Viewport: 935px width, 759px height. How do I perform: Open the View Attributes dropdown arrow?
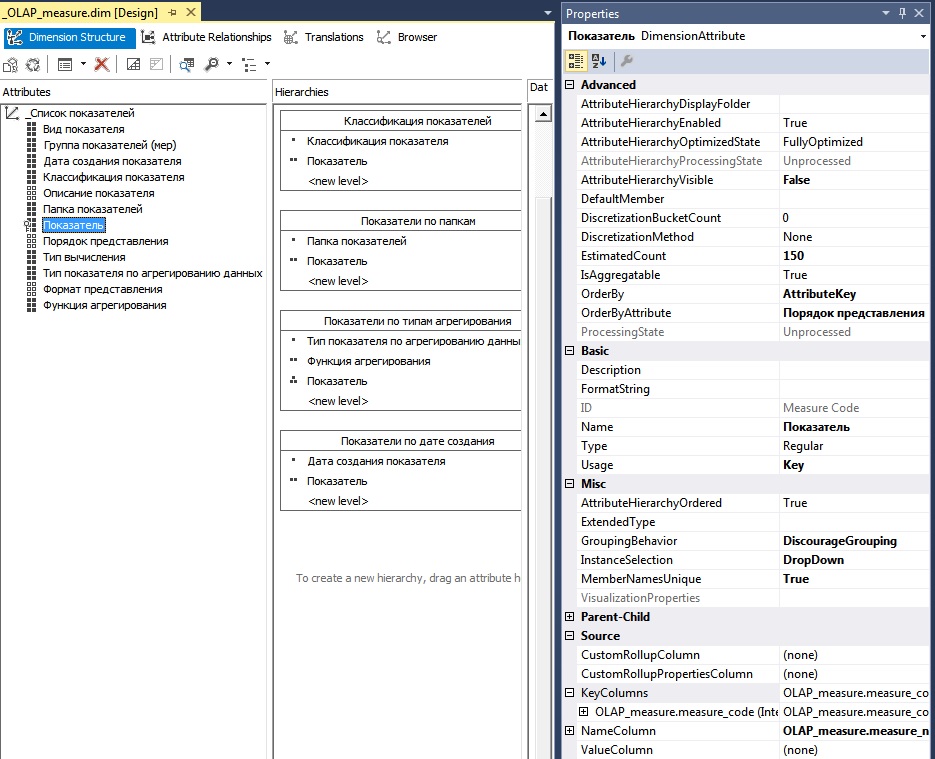pos(83,64)
